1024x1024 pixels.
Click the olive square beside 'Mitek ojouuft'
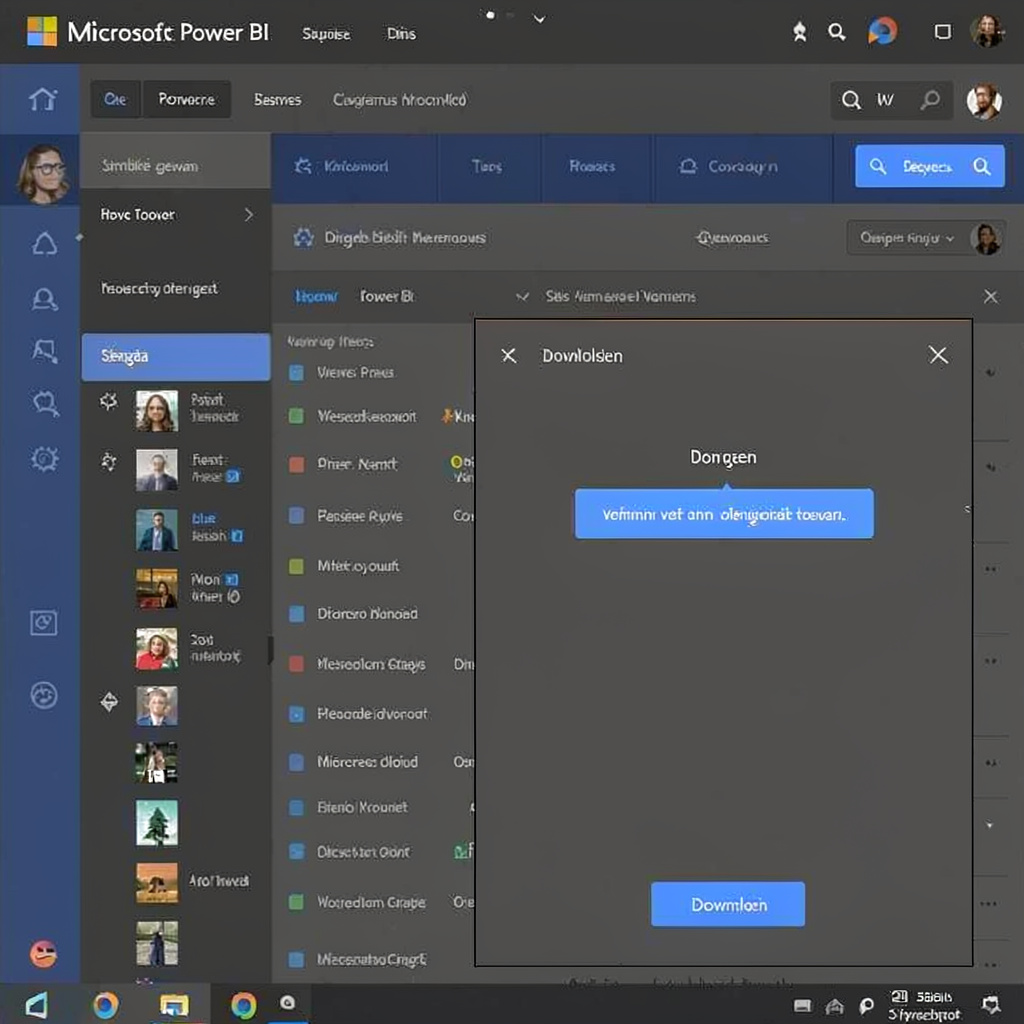click(x=296, y=566)
